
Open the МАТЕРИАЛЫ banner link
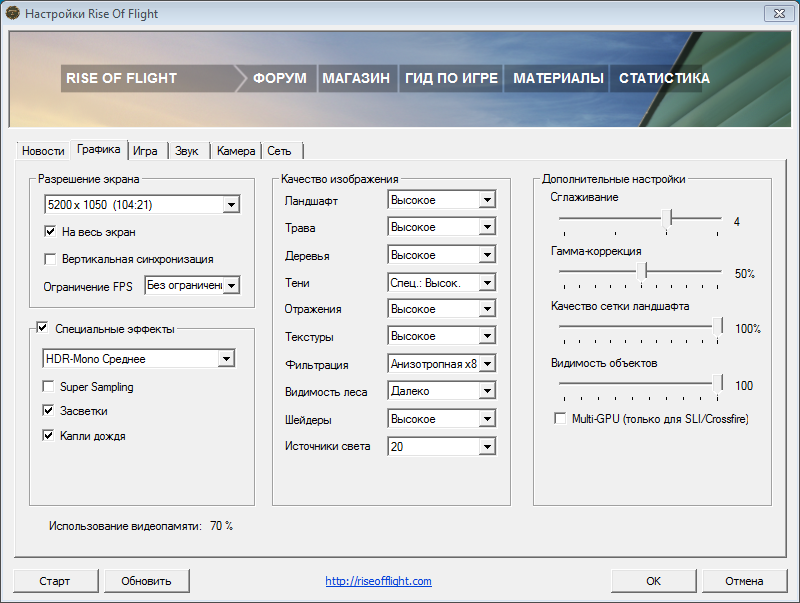[x=558, y=78]
